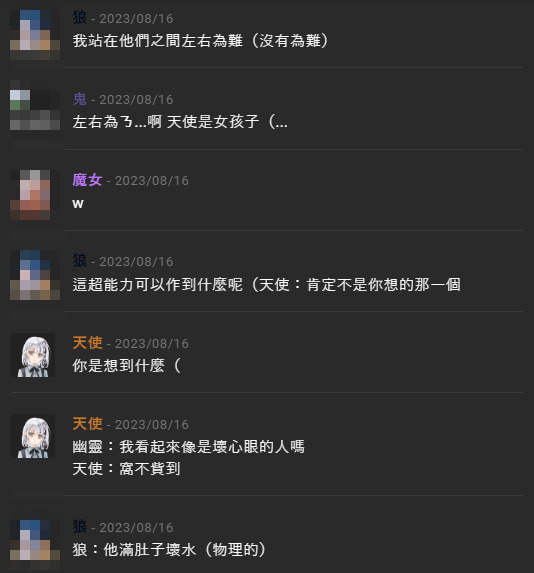The height and width of the screenshot is (573, 534).
Task: Click message line 天使：窩不貲到
Action: (x=126, y=469)
